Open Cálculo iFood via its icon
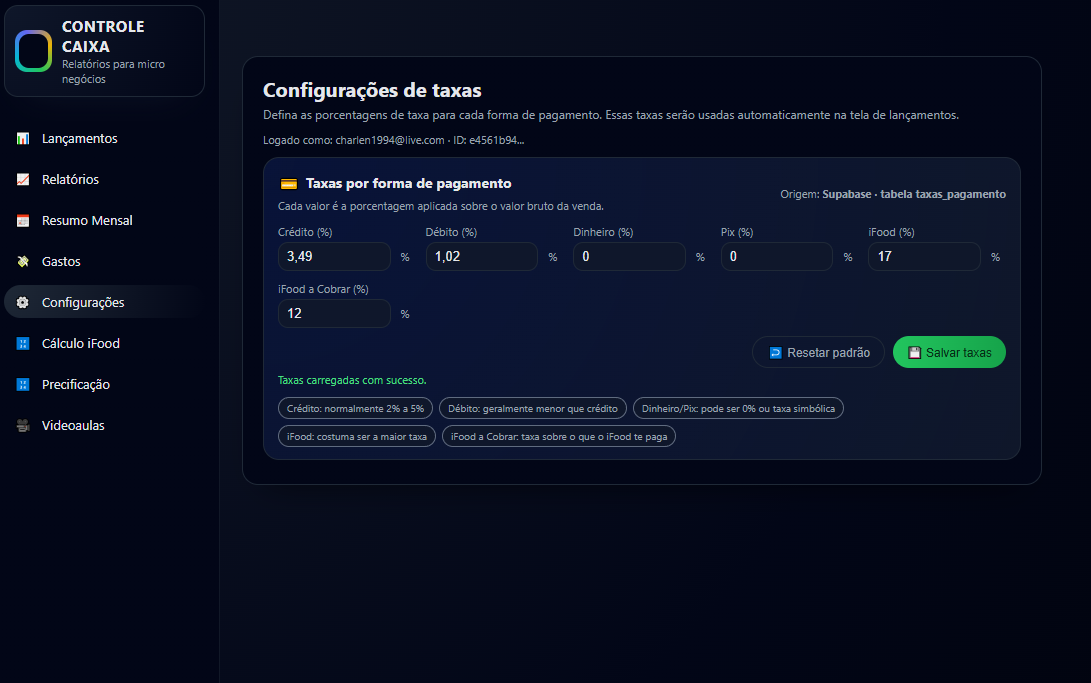The height and width of the screenshot is (683, 1091). [21, 343]
